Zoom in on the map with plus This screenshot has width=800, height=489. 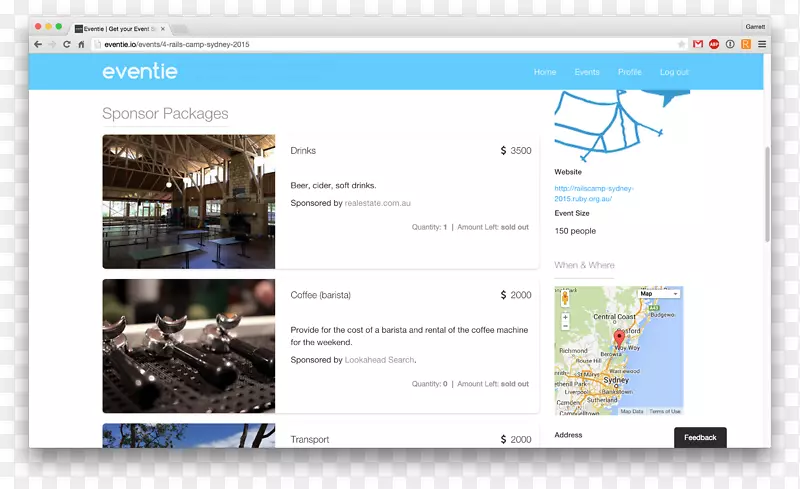(x=565, y=317)
